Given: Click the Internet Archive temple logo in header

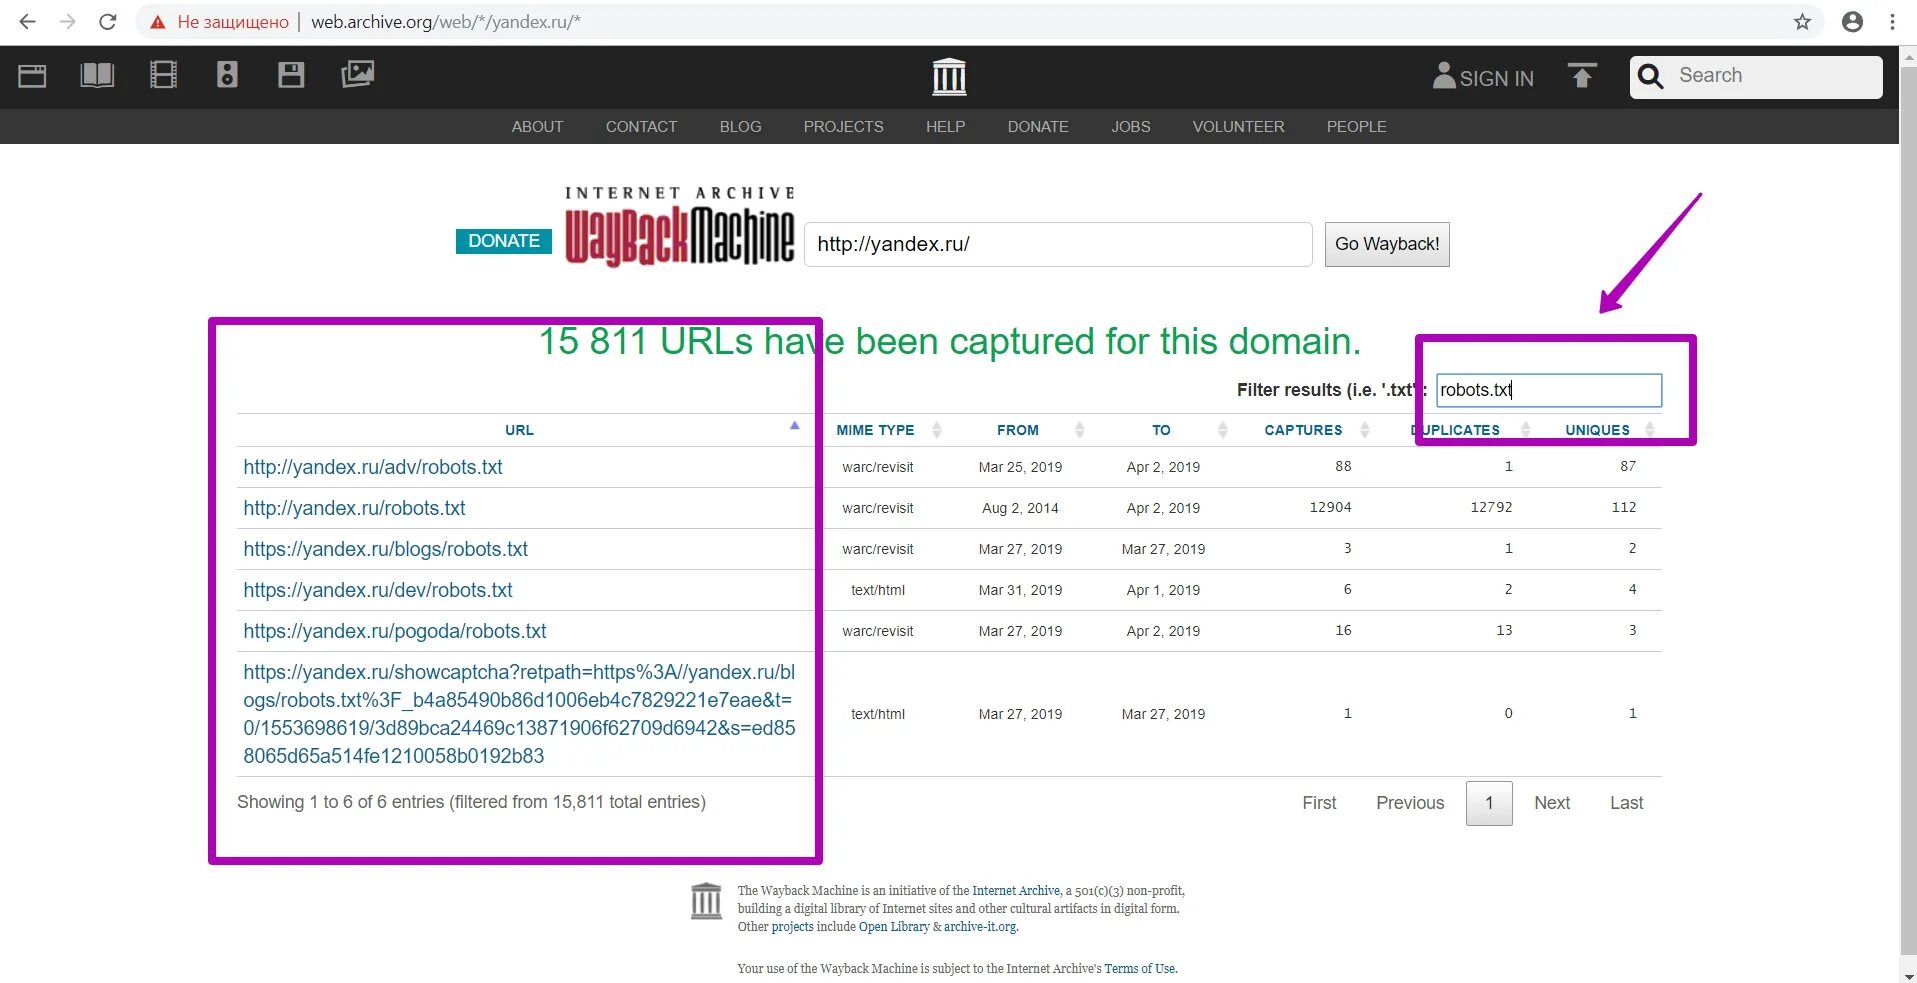Looking at the screenshot, I should pos(949,76).
